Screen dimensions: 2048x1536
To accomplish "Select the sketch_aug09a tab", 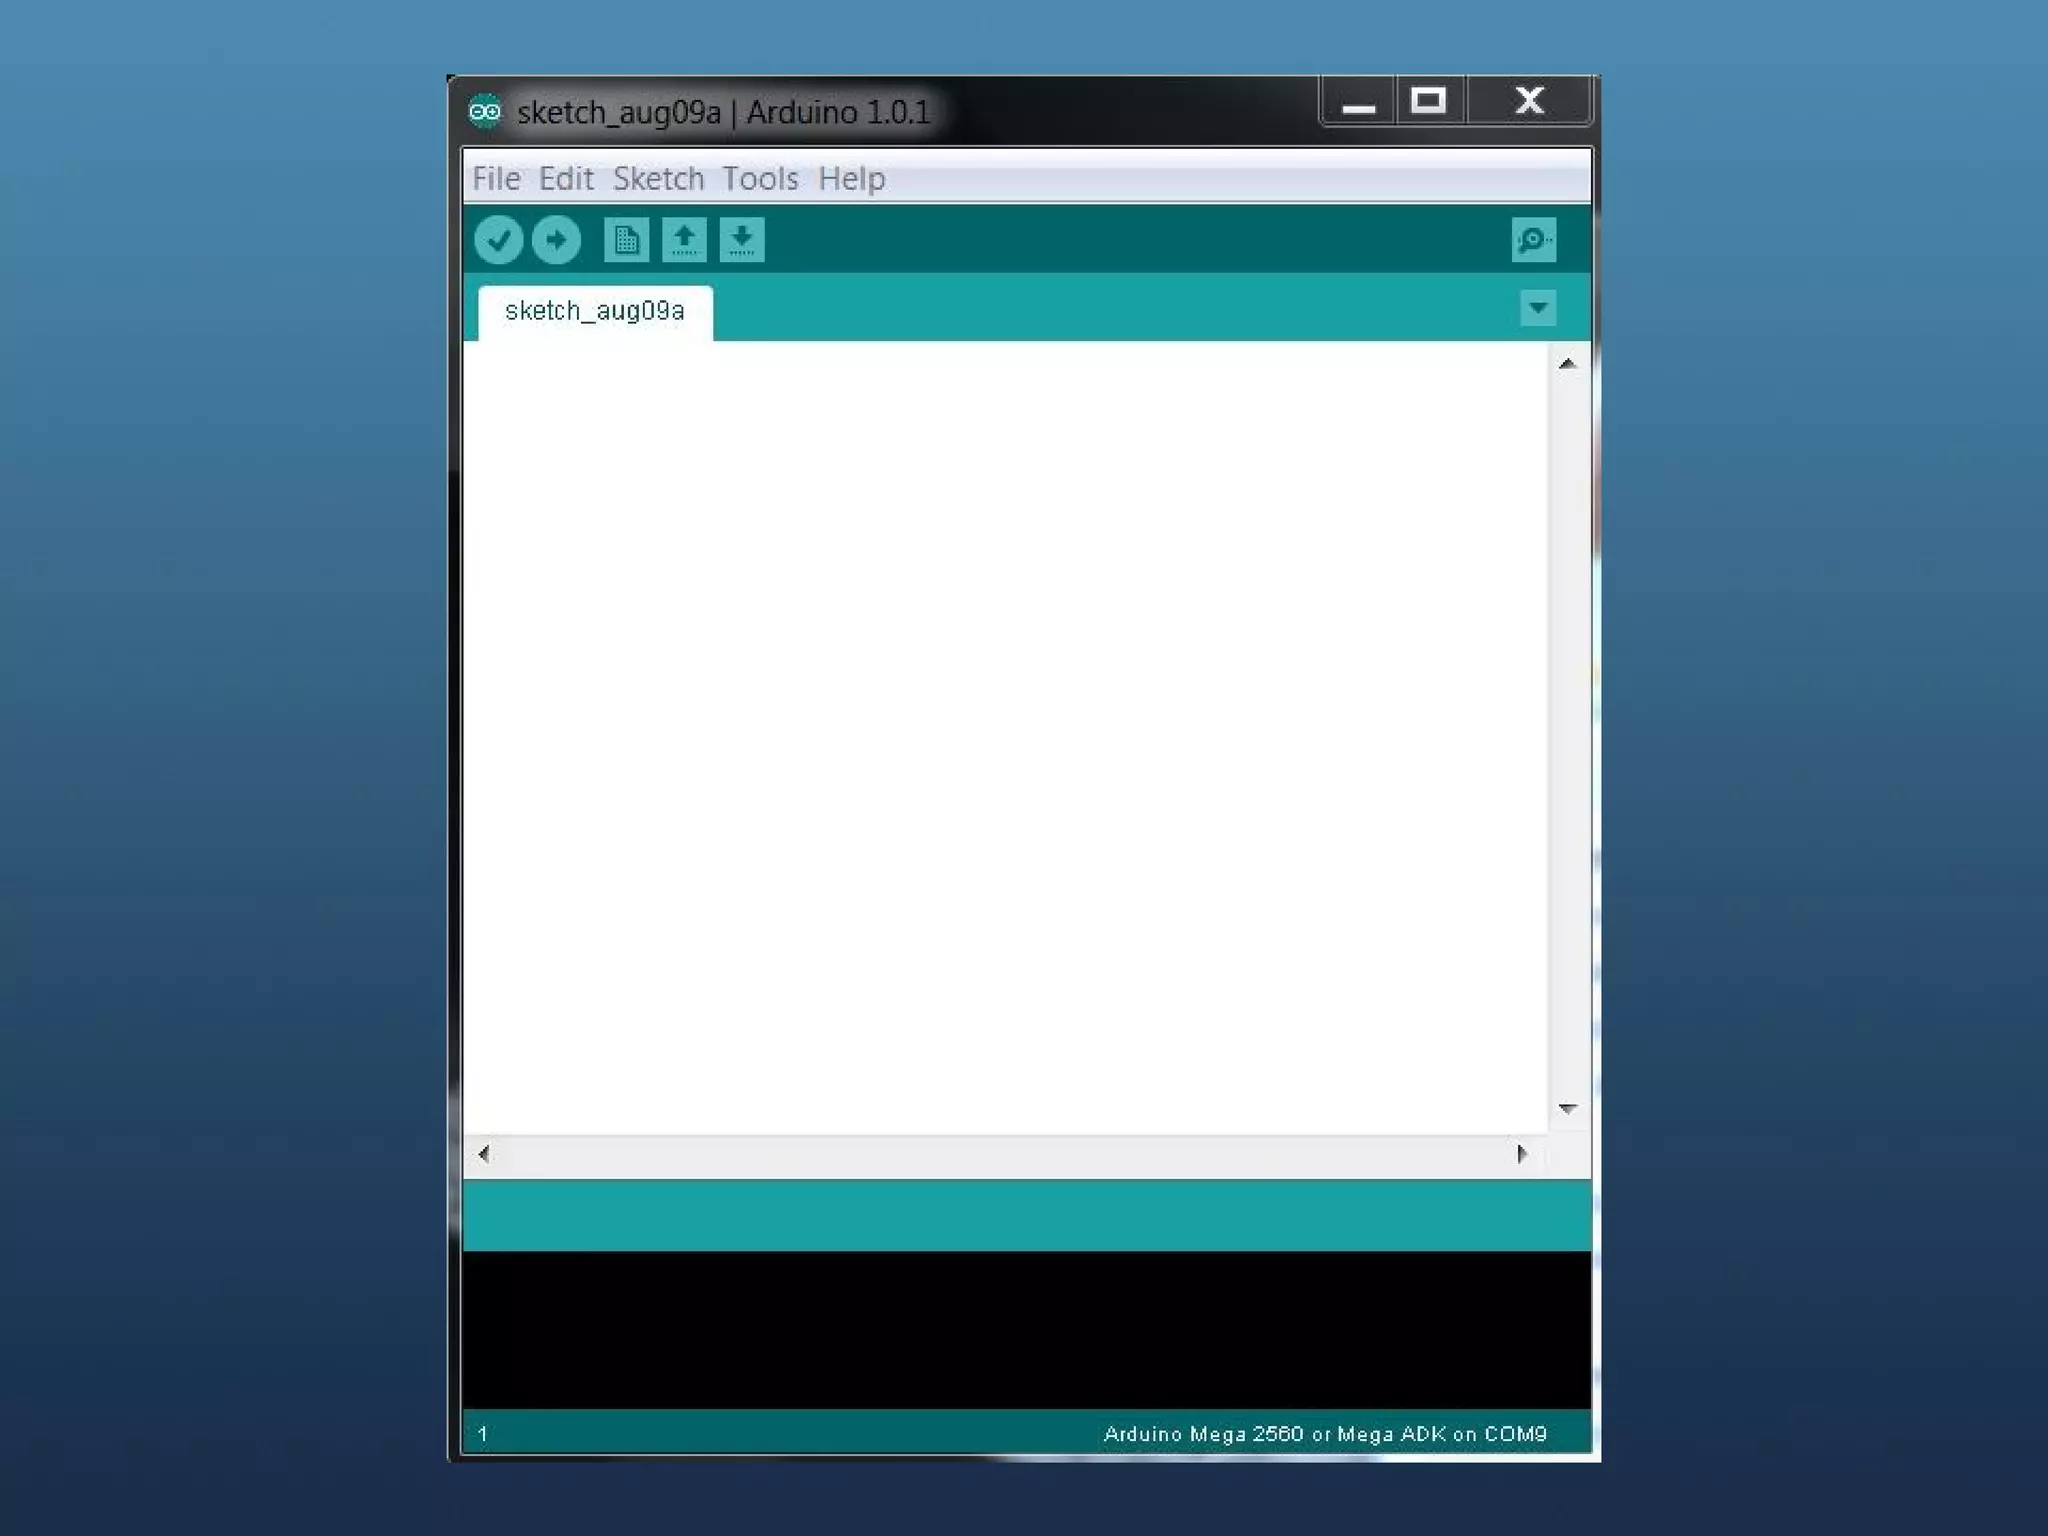I will point(595,312).
